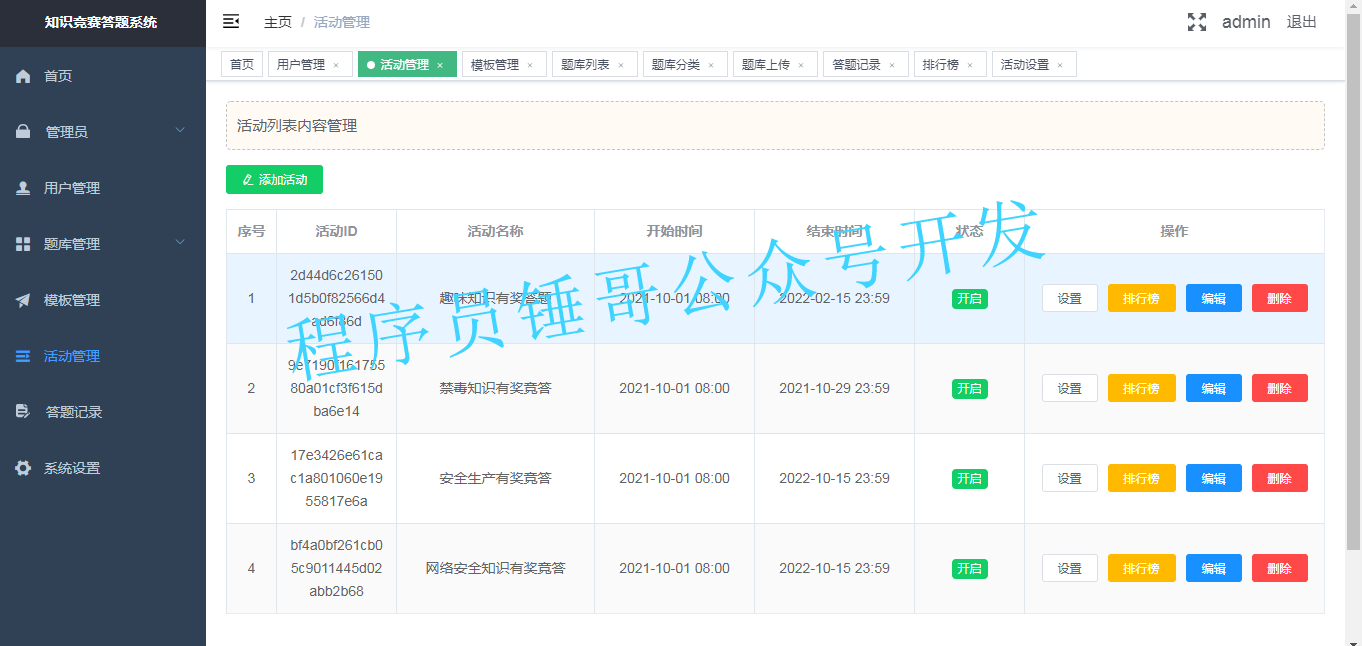1362x646 pixels.
Task: Click 设置 for 网络安全知识有奖竞答
Action: (x=1070, y=568)
